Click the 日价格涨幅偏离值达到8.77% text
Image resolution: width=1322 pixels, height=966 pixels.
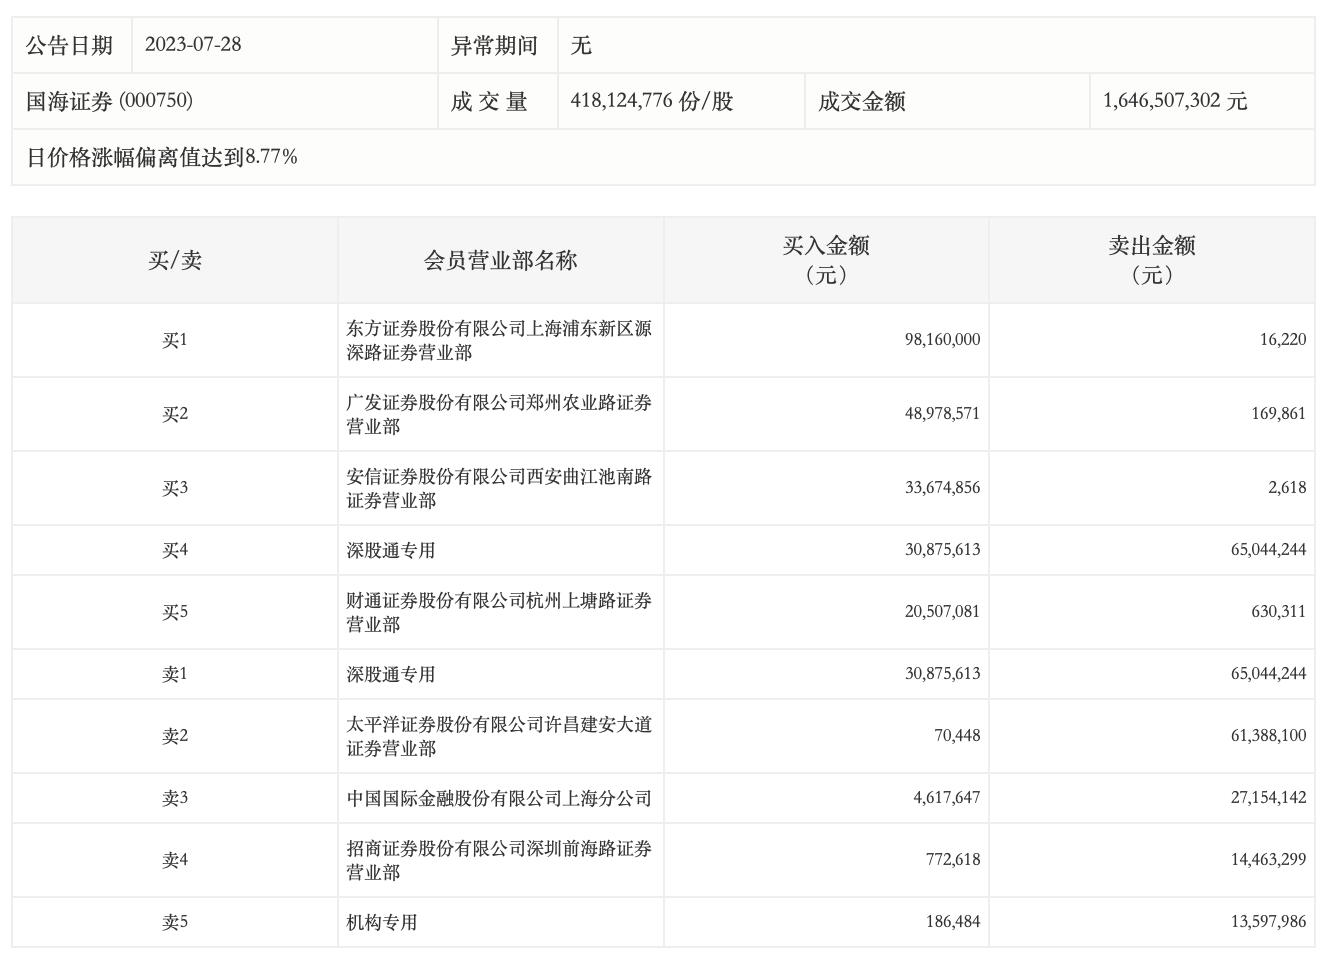tap(162, 157)
